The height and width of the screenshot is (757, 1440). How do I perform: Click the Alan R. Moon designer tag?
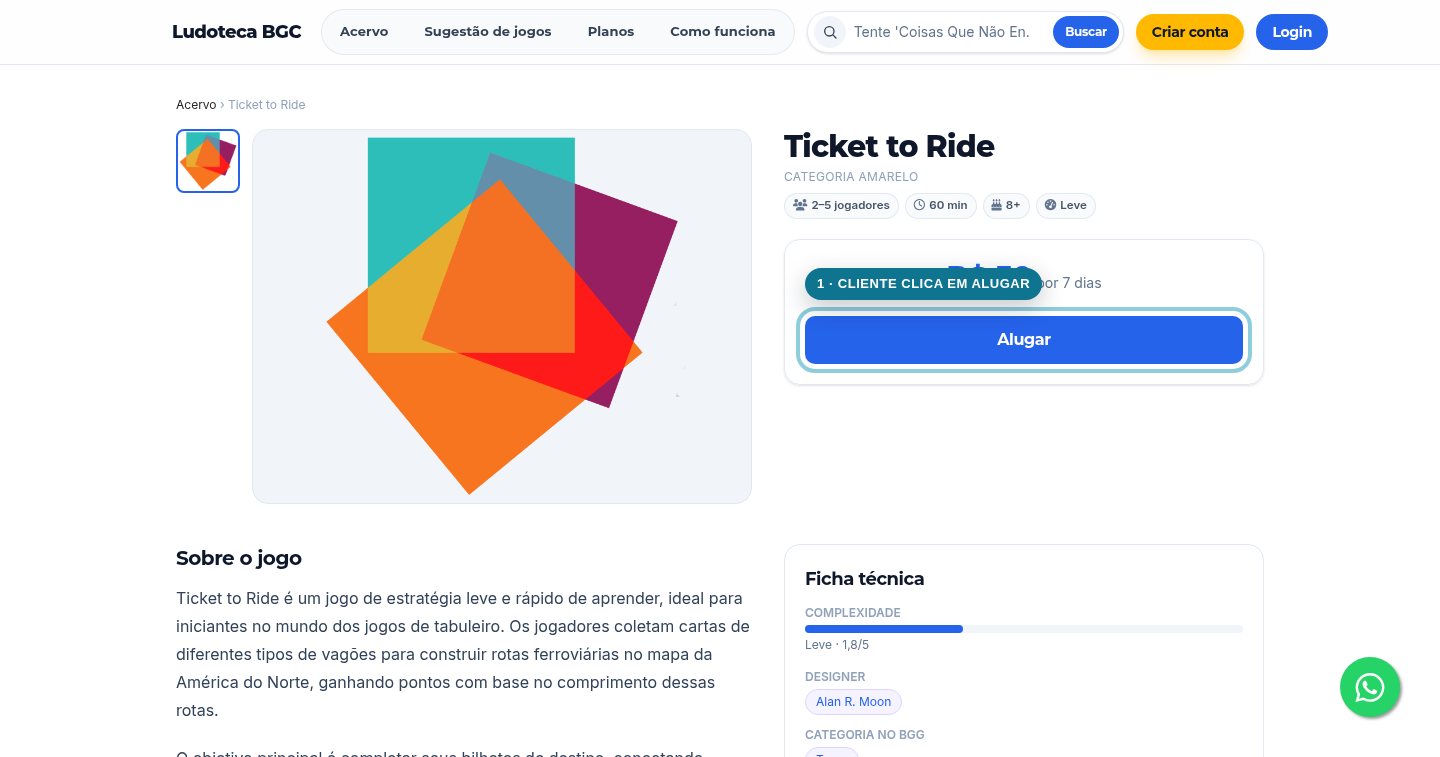click(854, 702)
